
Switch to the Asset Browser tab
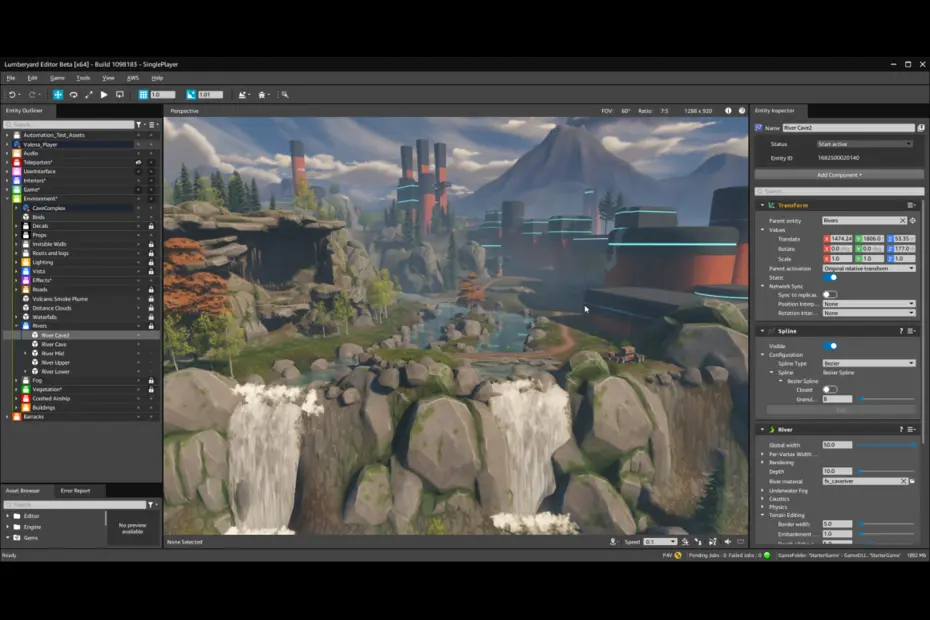23,491
